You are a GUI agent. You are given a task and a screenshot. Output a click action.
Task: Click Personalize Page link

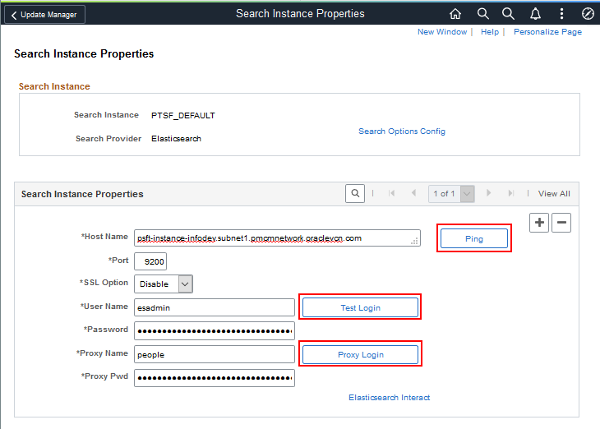tap(548, 32)
